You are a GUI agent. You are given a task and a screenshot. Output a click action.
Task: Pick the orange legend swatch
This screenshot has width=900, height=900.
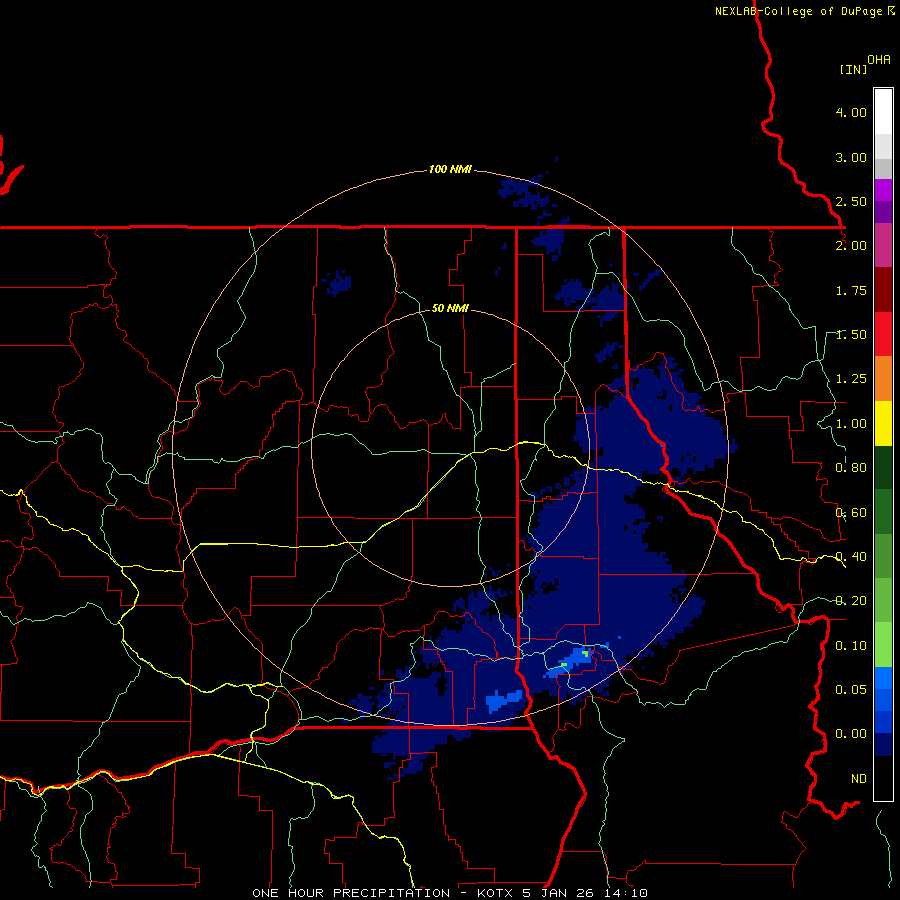pos(883,379)
